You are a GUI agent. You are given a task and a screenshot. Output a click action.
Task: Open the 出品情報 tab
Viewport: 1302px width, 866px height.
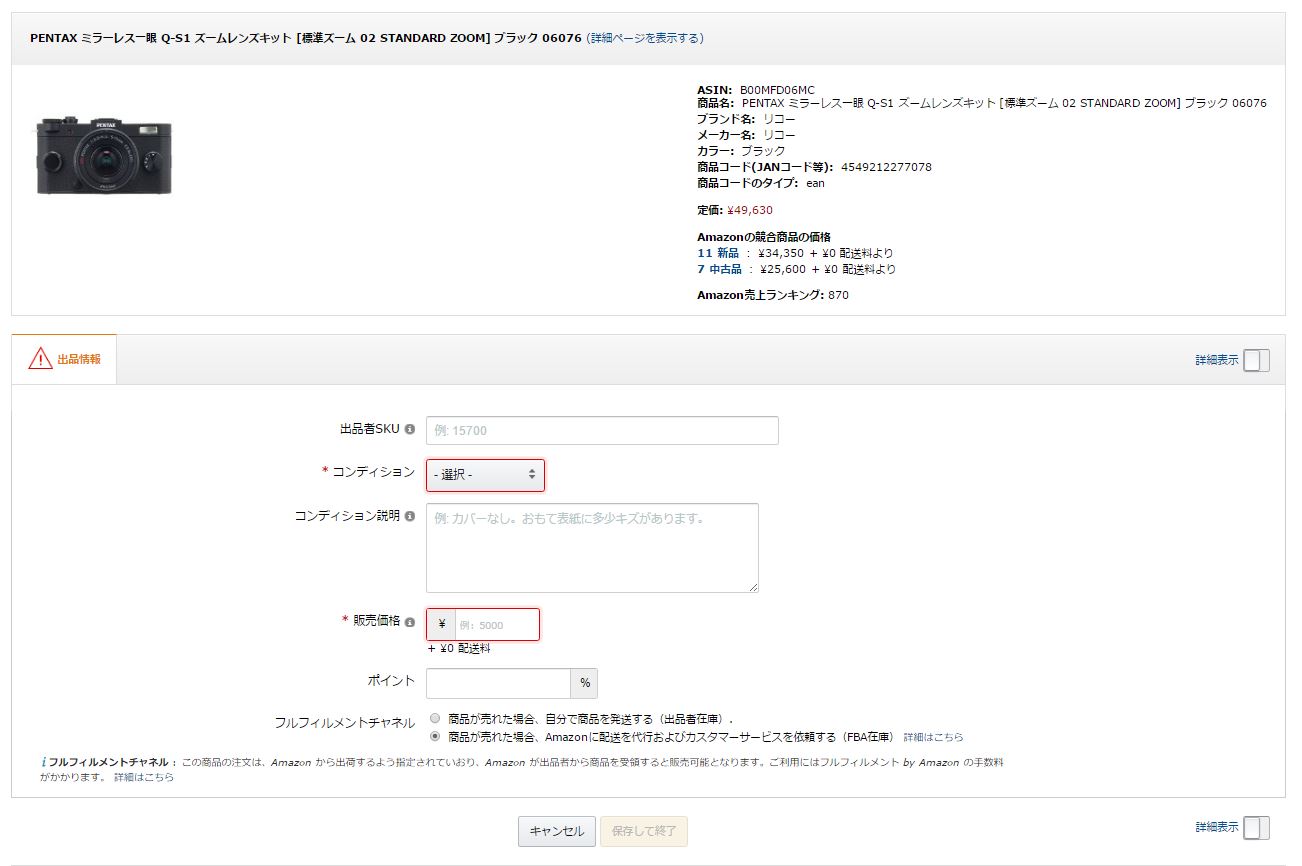point(64,359)
